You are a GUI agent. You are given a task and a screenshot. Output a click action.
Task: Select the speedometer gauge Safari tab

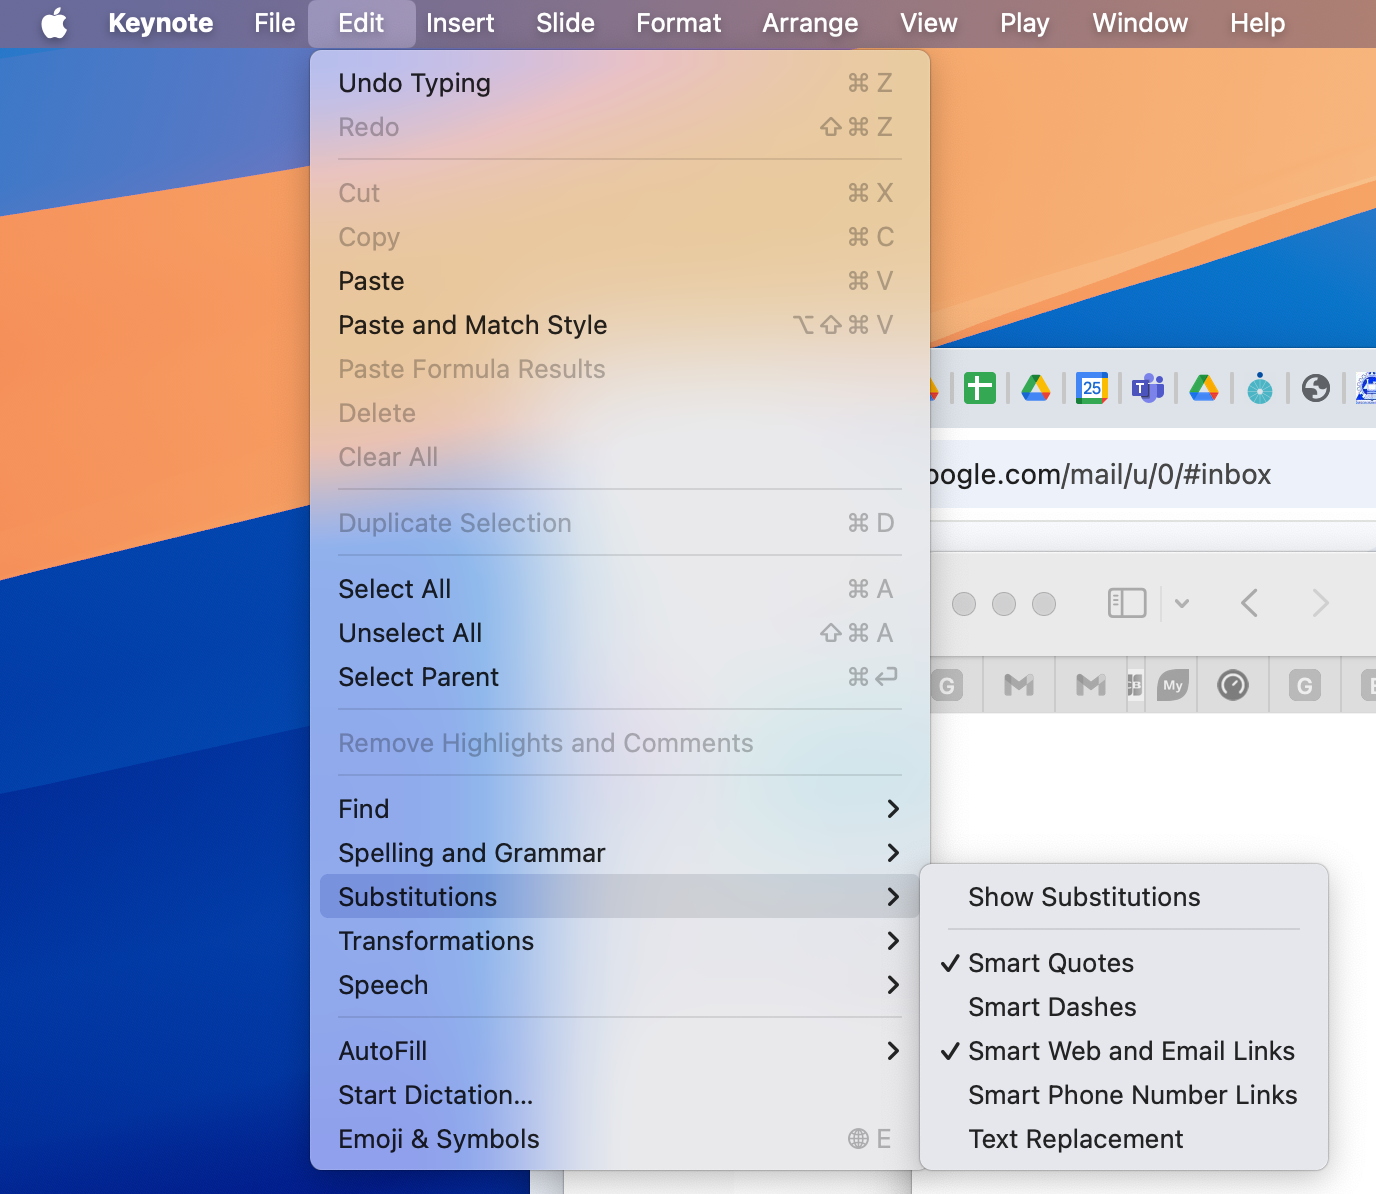(1233, 685)
